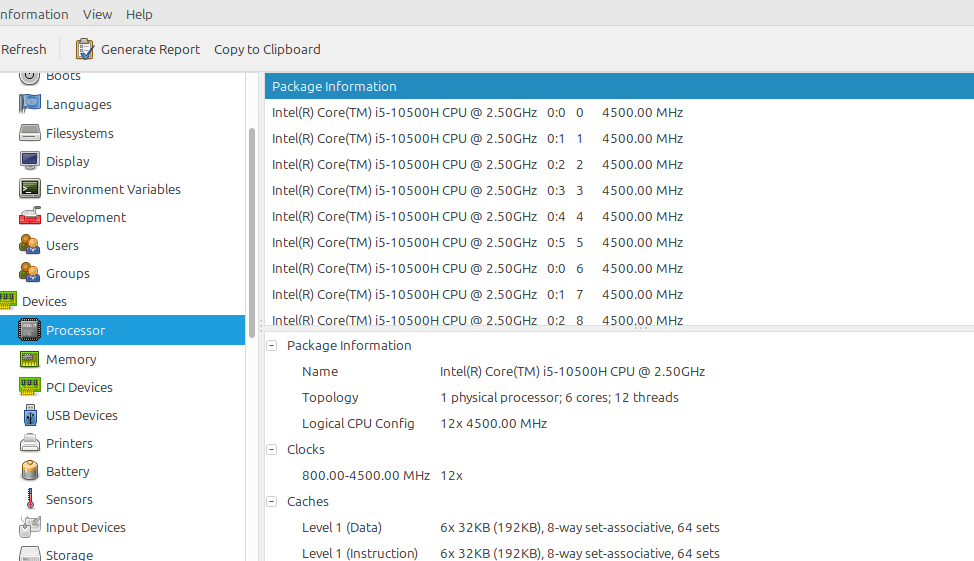The width and height of the screenshot is (974, 561).
Task: Select the Battery icon
Action: pyautogui.click(x=29, y=471)
